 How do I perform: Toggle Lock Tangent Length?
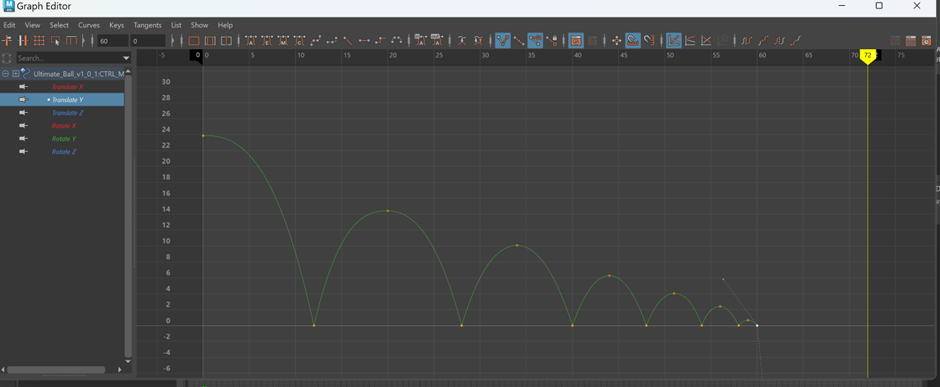click(x=552, y=41)
